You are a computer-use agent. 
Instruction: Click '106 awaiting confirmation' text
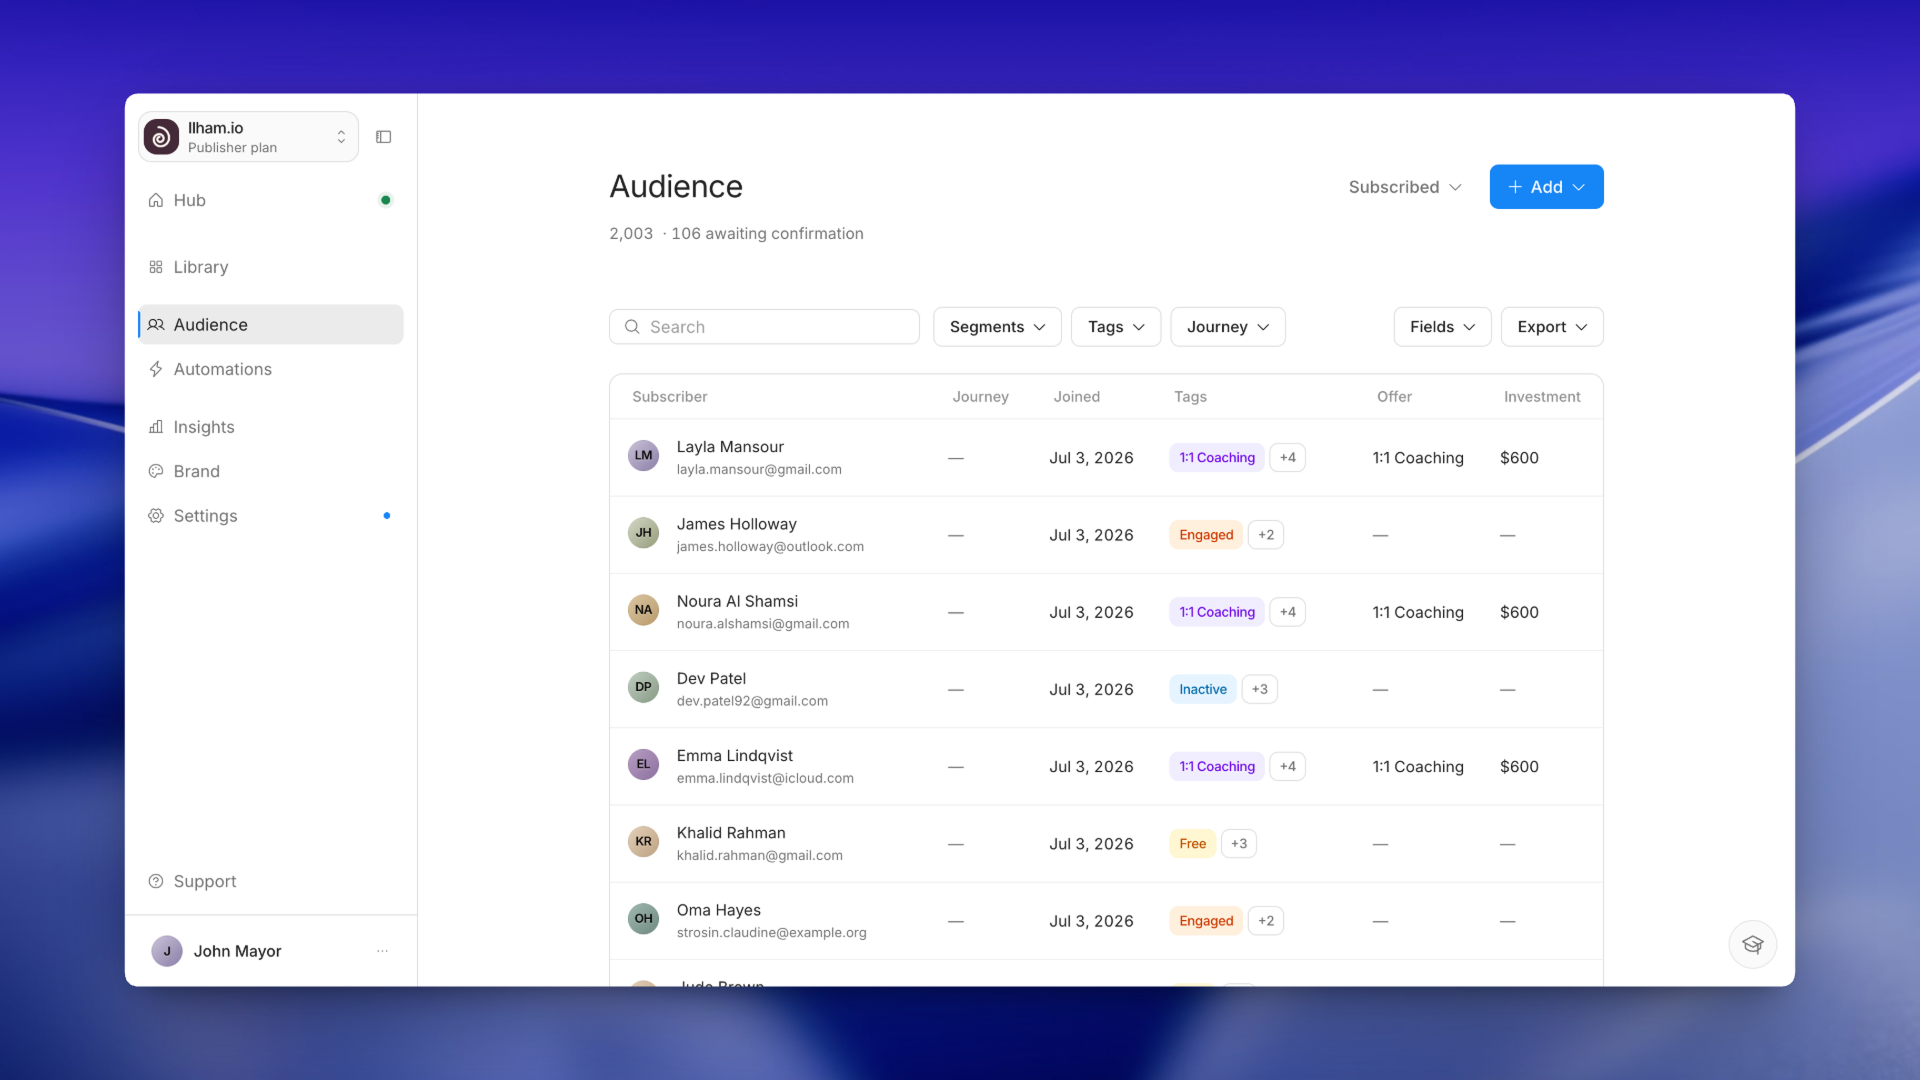pos(767,234)
